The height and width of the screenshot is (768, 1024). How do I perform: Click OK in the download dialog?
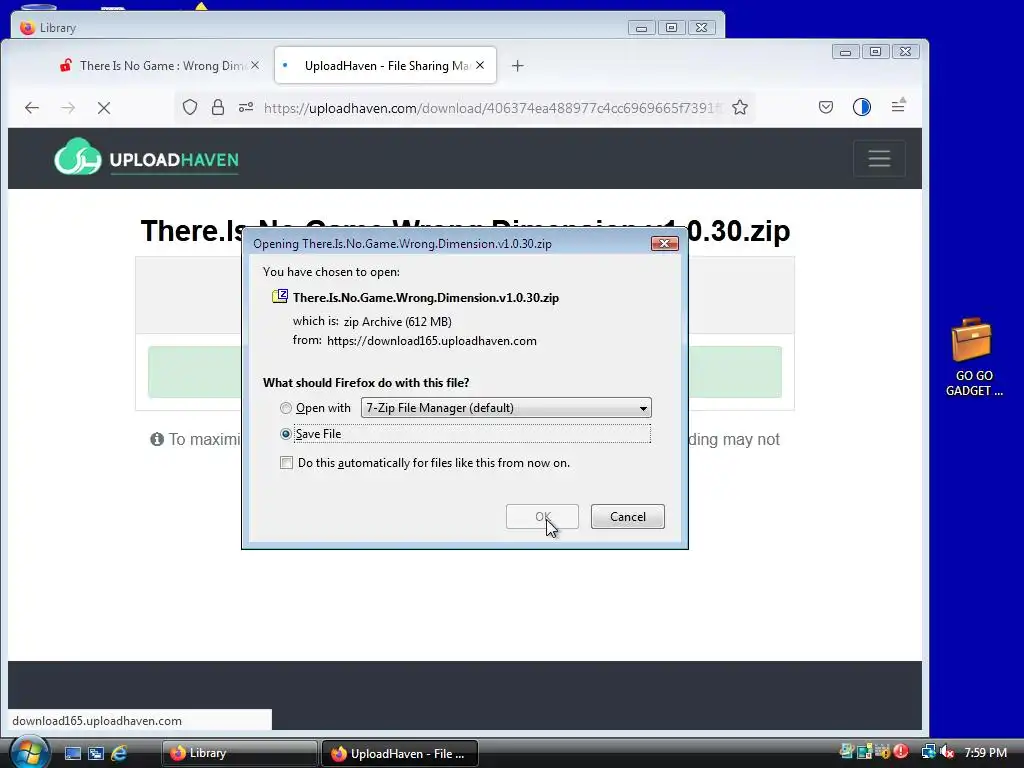pyautogui.click(x=542, y=517)
